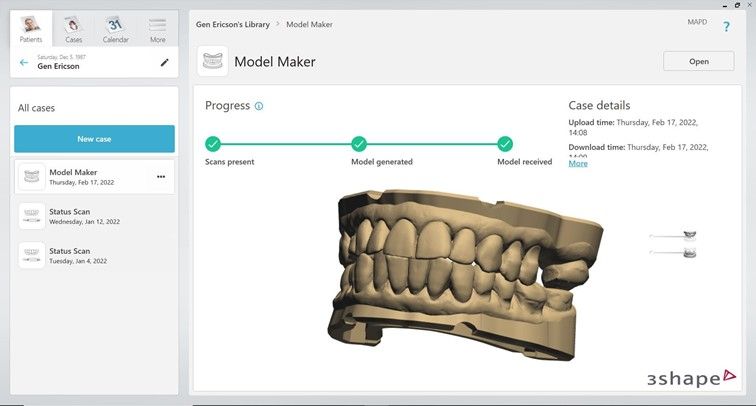Expand case details with More link
Image resolution: width=756 pixels, height=406 pixels.
coord(578,163)
